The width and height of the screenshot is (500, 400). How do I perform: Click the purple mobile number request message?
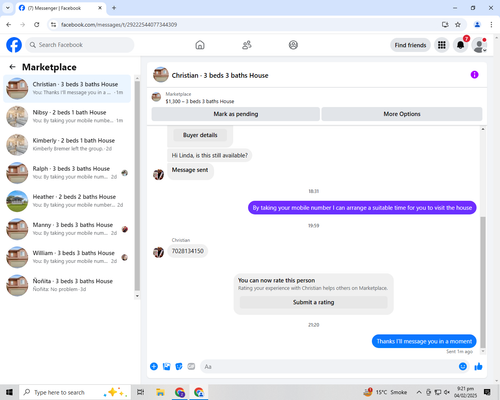(362, 208)
